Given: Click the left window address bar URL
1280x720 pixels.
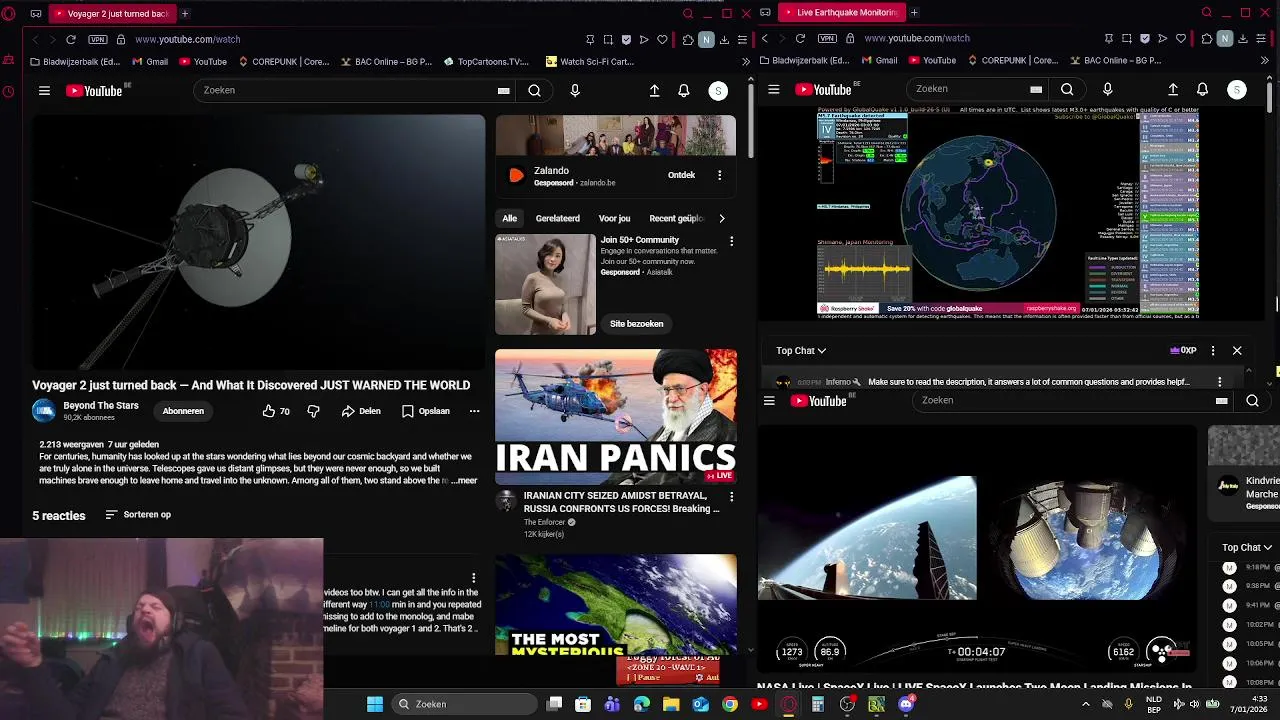Looking at the screenshot, I should [188, 39].
